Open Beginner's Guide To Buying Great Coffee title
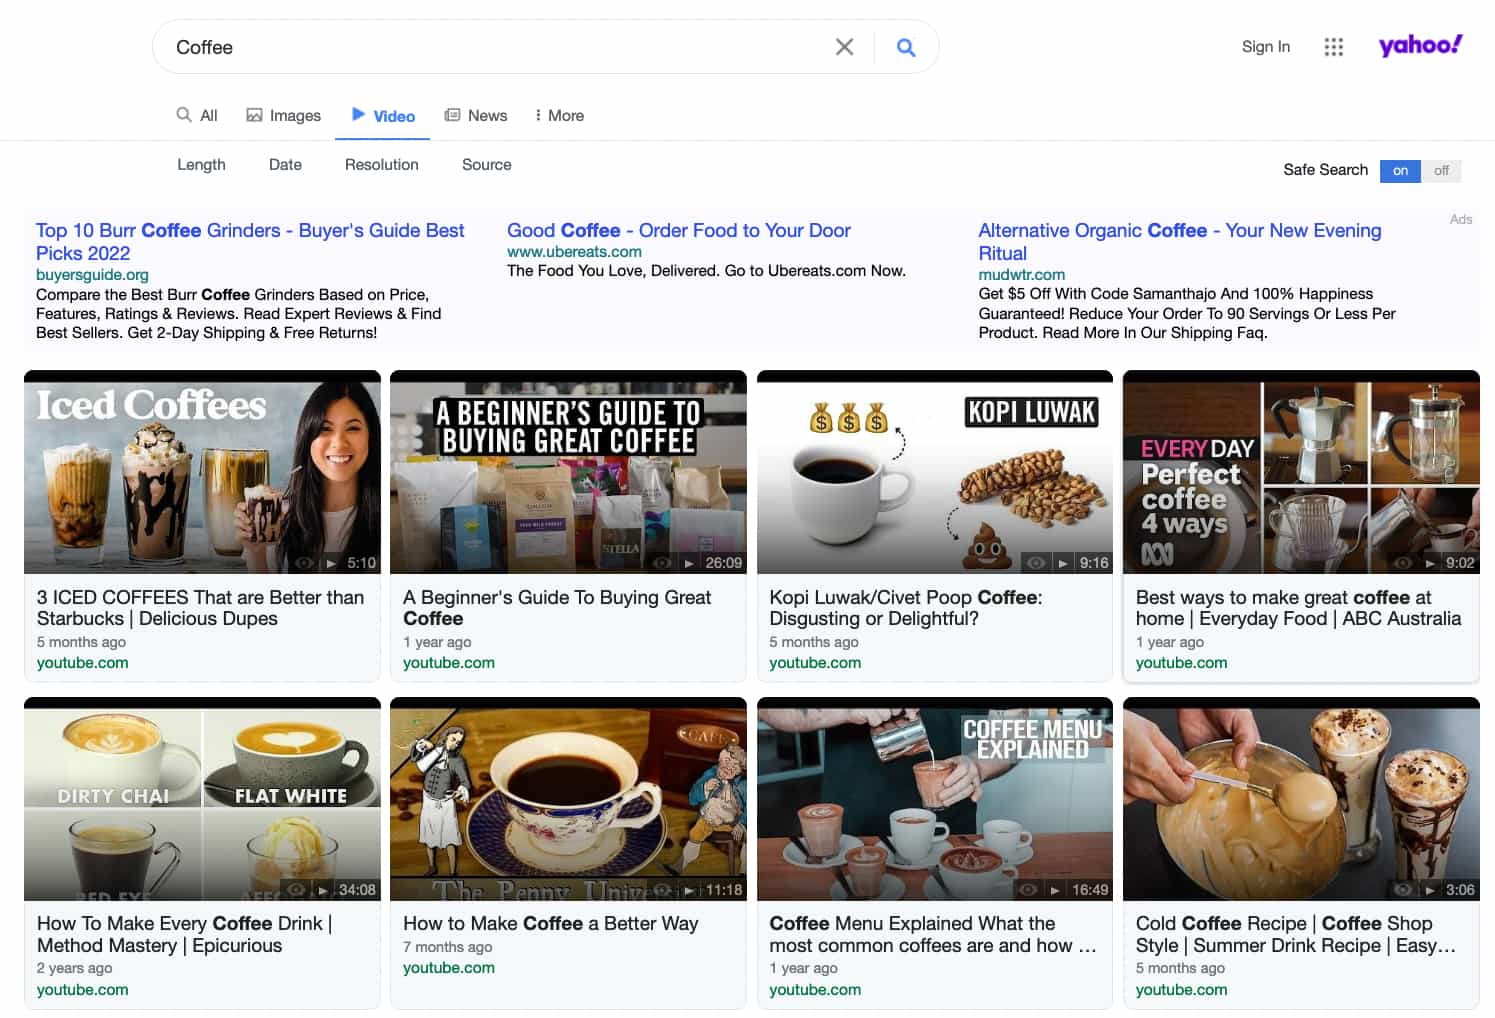1495x1018 pixels. pyautogui.click(x=557, y=608)
